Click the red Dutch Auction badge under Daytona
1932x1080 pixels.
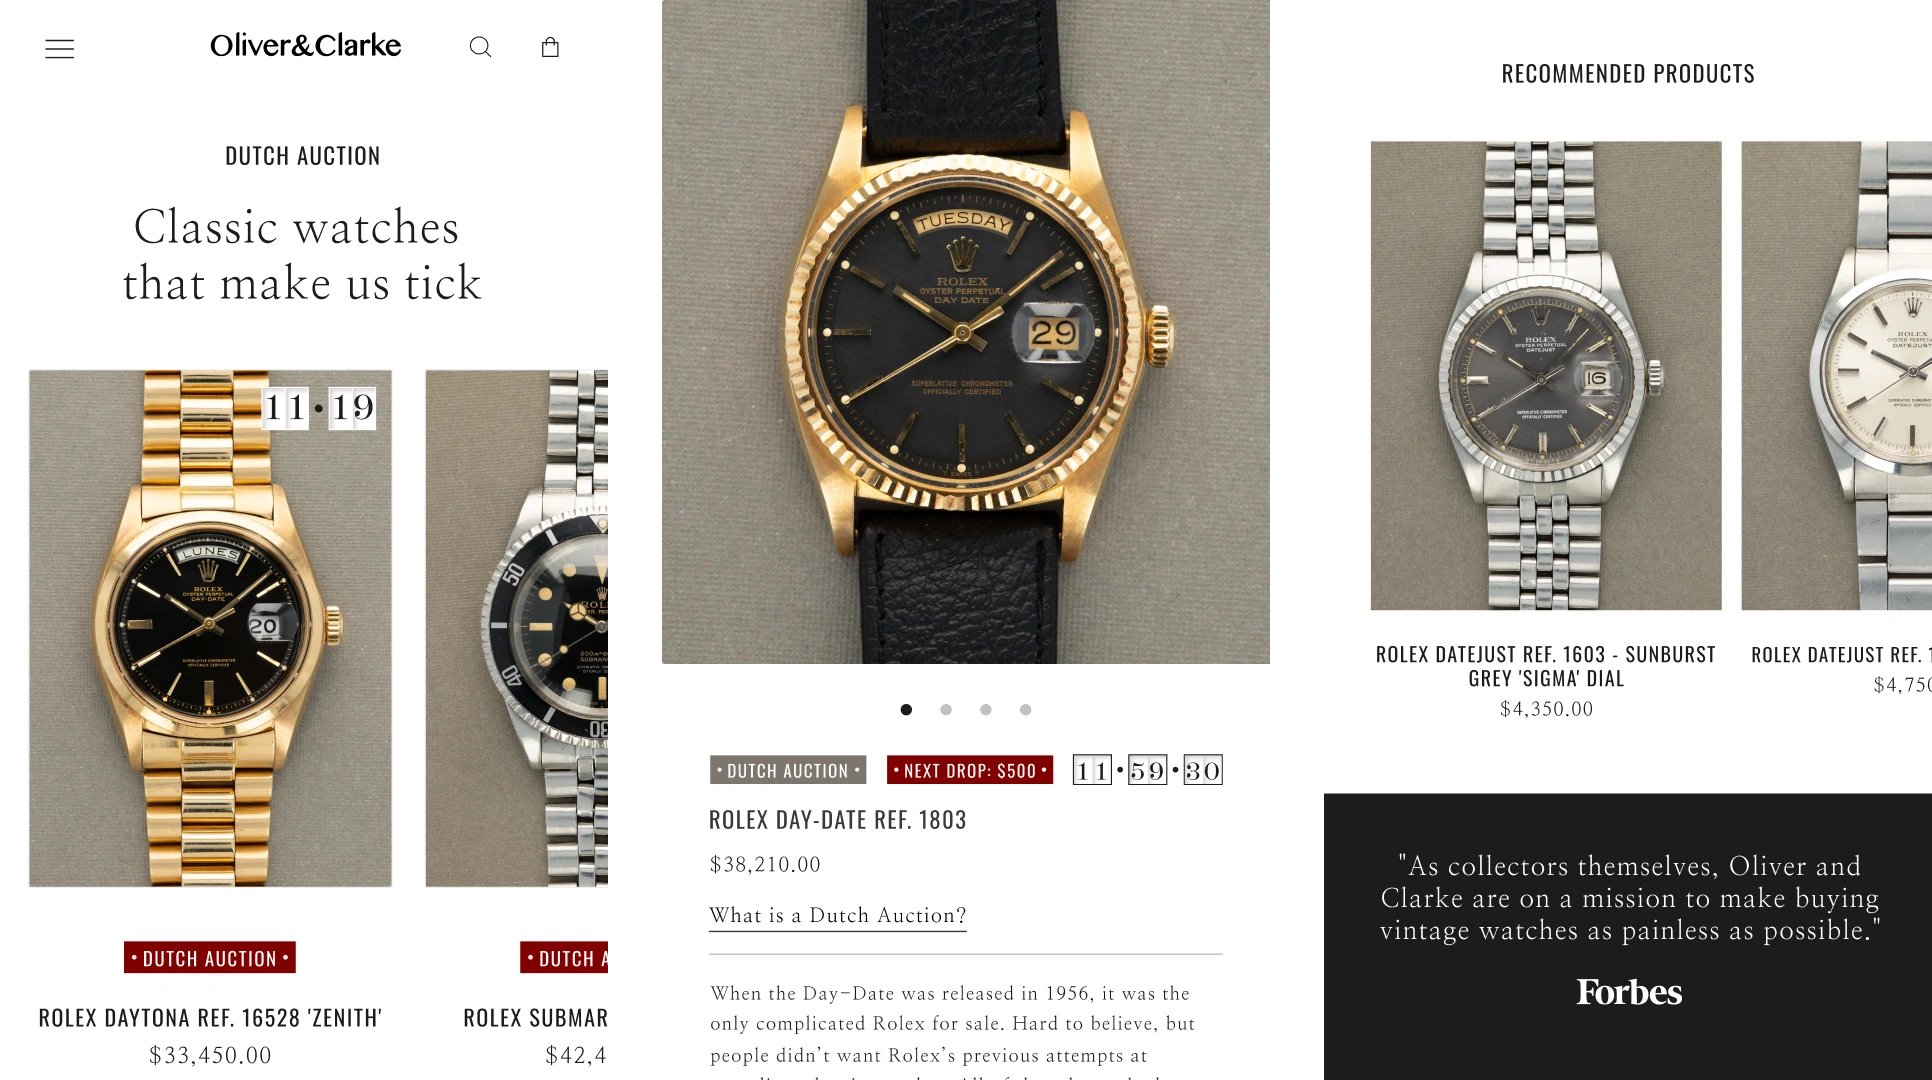(210, 958)
